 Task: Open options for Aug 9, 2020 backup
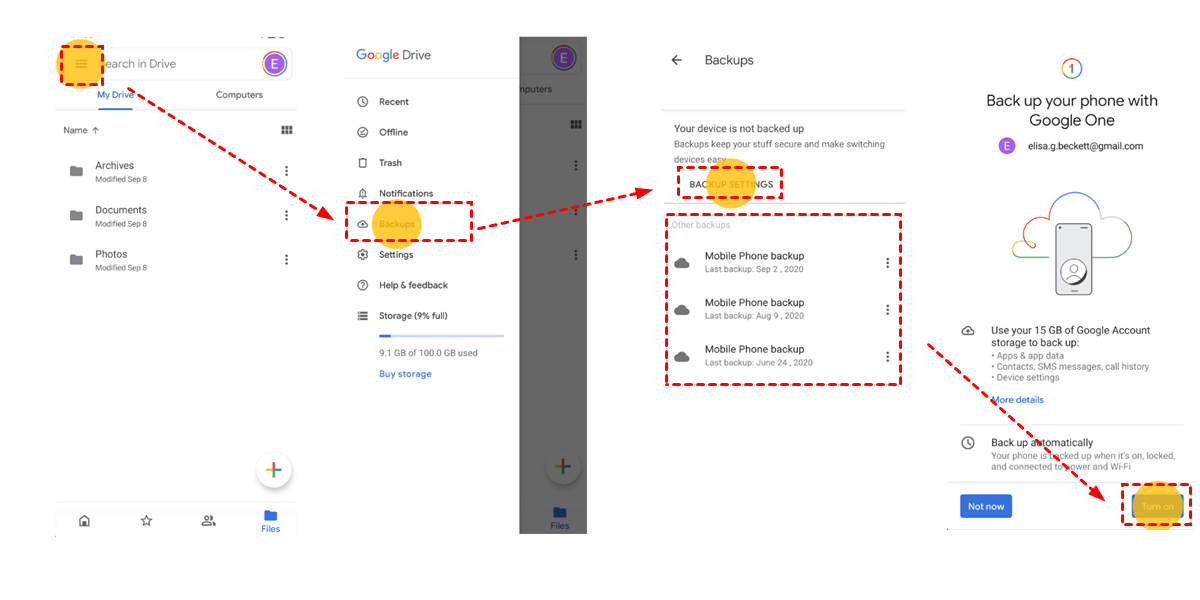click(x=887, y=310)
